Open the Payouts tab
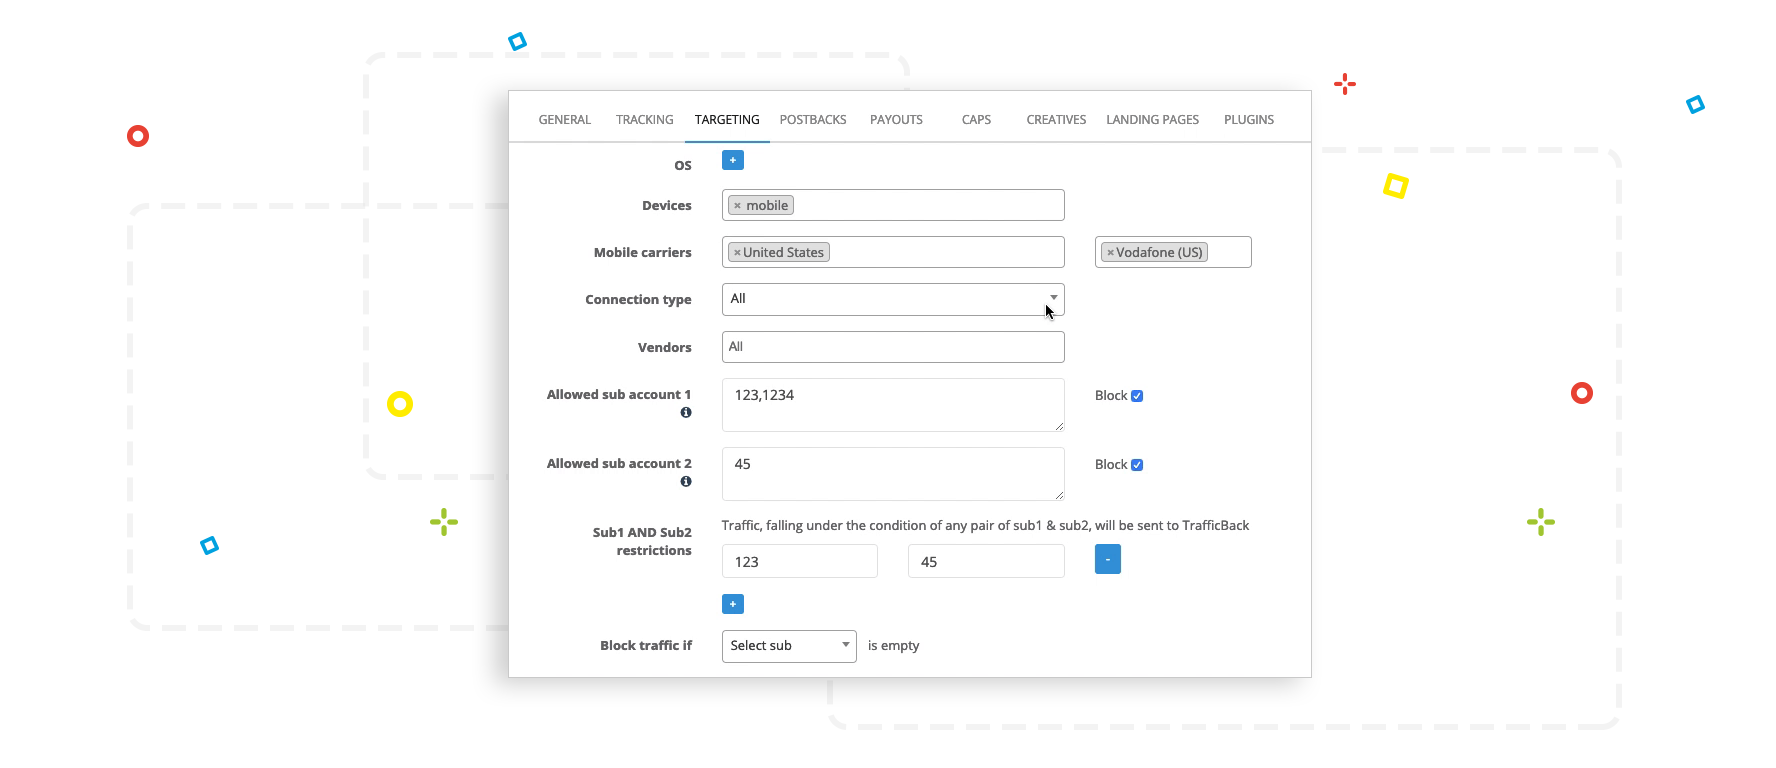 (x=896, y=120)
